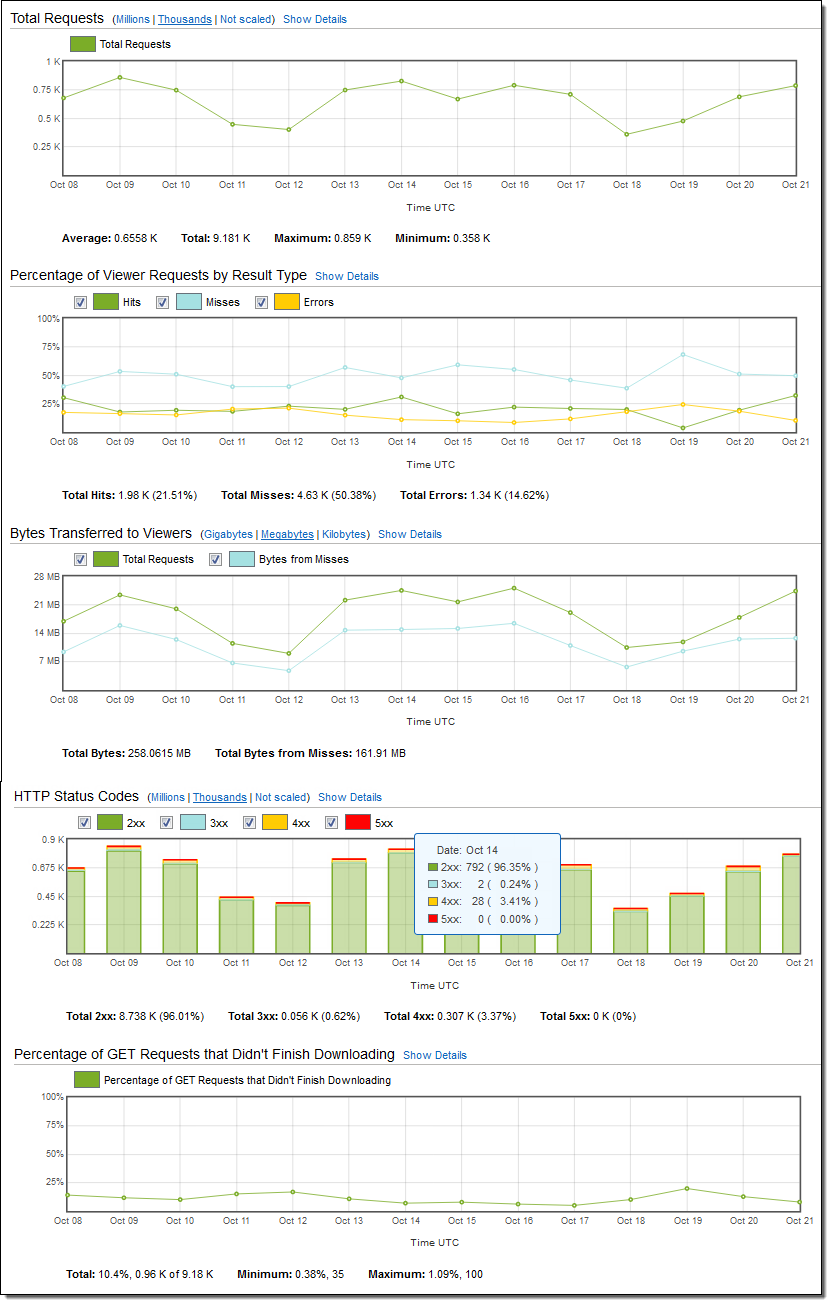Image resolution: width=833 pixels, height=1306 pixels.
Task: Disable the 5xx status code checkbox
Action: click(x=332, y=823)
